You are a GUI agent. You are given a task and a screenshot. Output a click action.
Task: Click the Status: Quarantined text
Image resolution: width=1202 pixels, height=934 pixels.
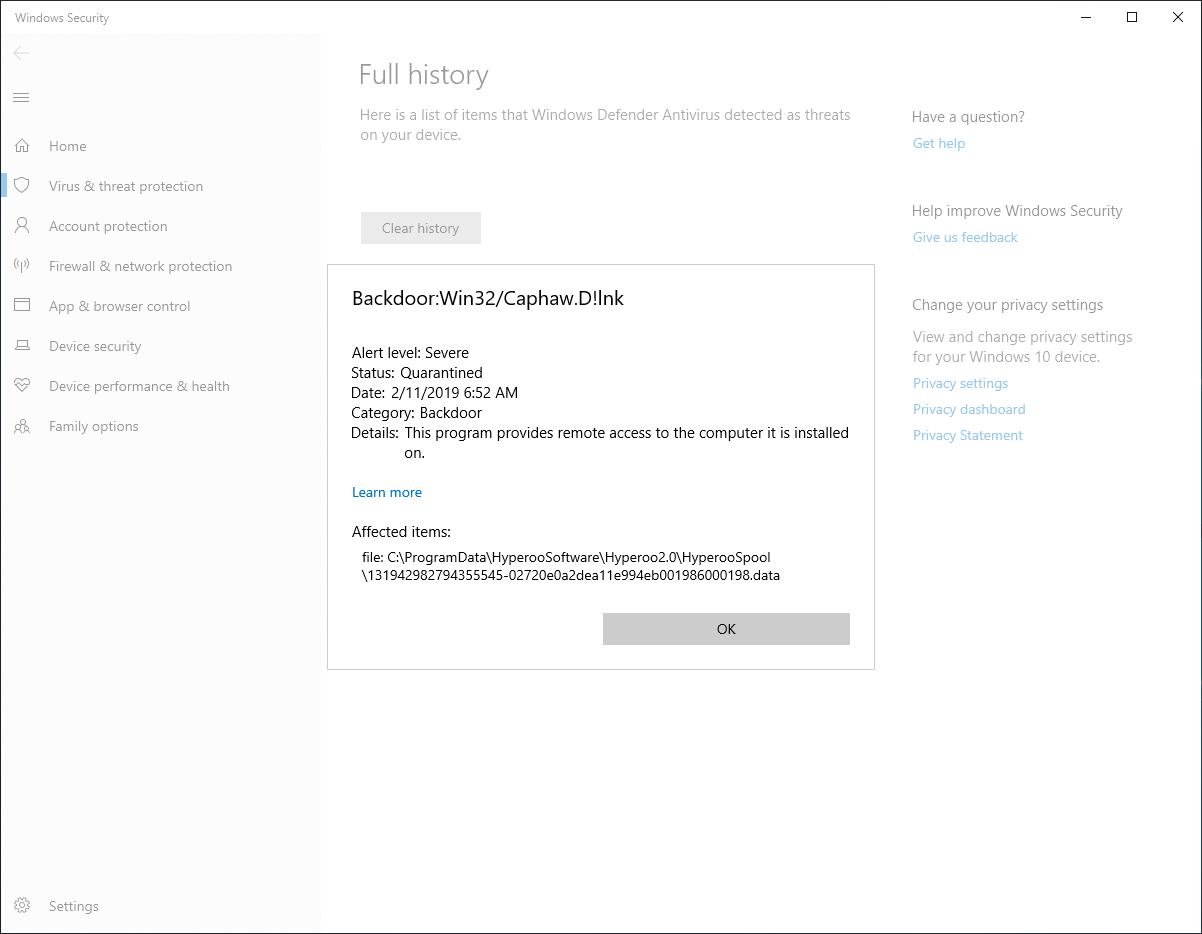tap(417, 373)
